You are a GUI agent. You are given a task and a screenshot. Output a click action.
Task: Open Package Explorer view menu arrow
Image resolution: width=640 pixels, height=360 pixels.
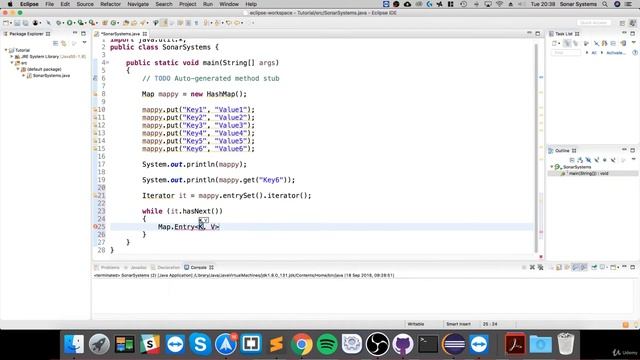(84, 43)
